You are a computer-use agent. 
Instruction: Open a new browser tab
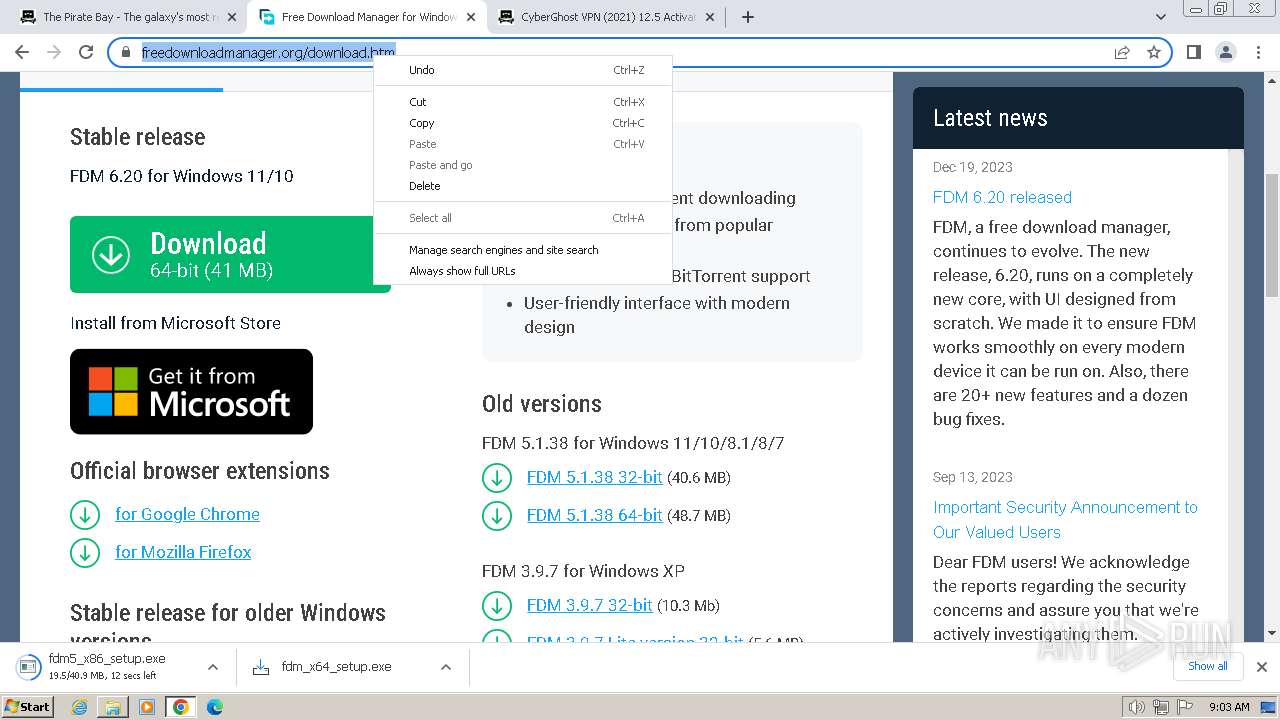tap(748, 17)
